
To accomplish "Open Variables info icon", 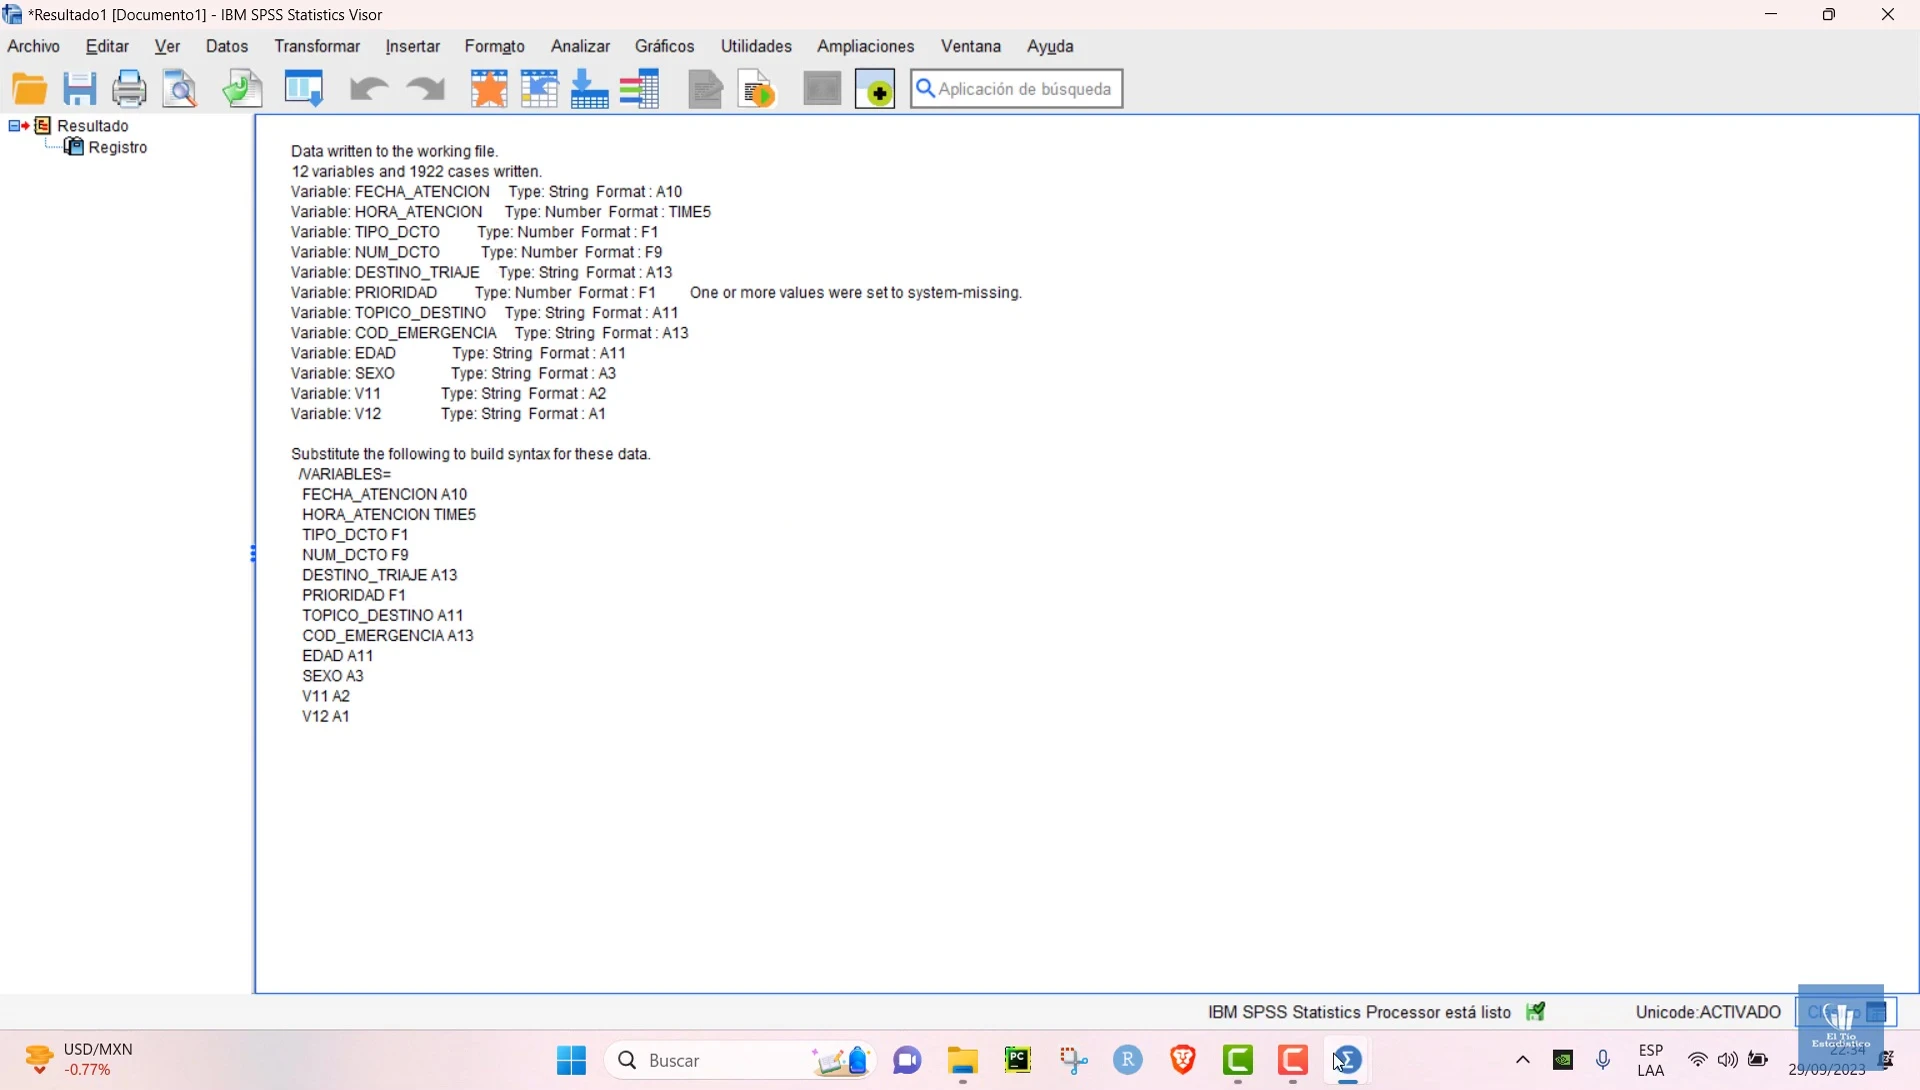I will click(640, 89).
